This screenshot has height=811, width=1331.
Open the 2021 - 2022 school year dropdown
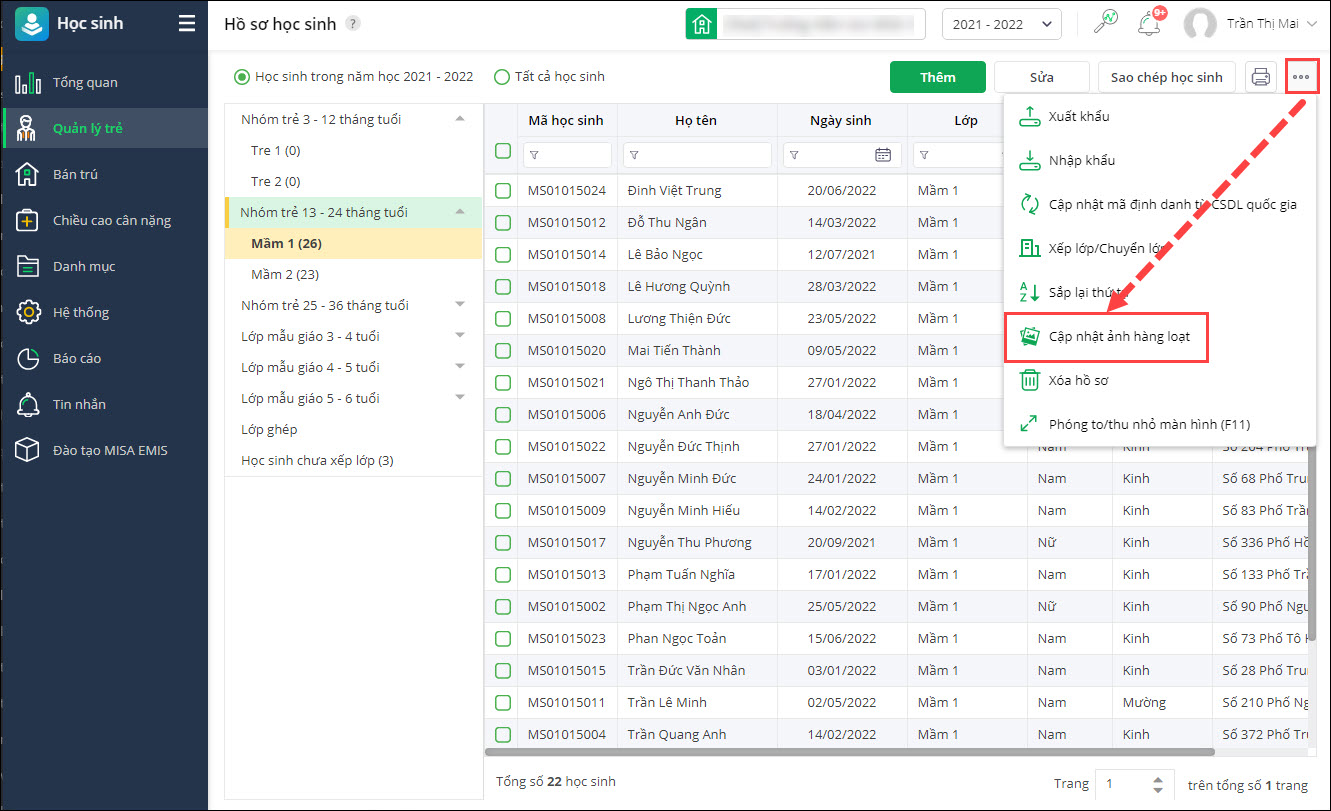click(1001, 24)
